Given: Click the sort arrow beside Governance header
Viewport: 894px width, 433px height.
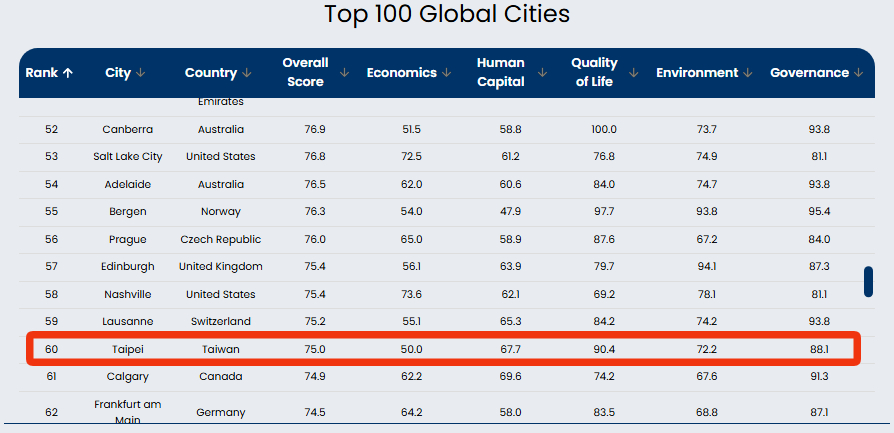Looking at the screenshot, I should click(x=859, y=73).
